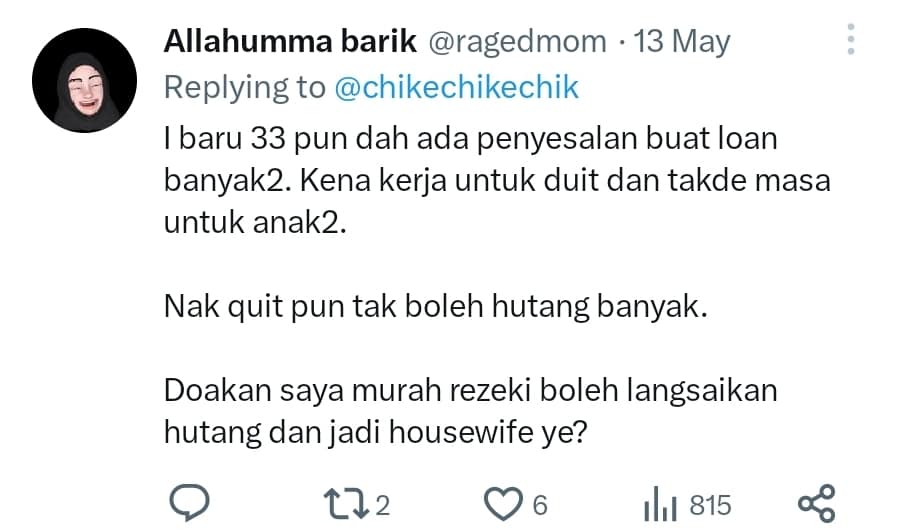Image resolution: width=904 pixels, height=530 pixels.
Task: Select the line ending 'jadi housewife ye?'
Action: (x=375, y=433)
